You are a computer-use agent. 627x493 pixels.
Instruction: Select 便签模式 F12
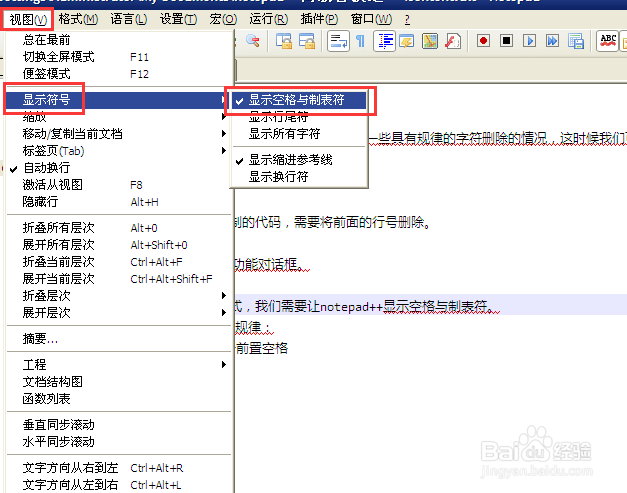tap(119, 74)
